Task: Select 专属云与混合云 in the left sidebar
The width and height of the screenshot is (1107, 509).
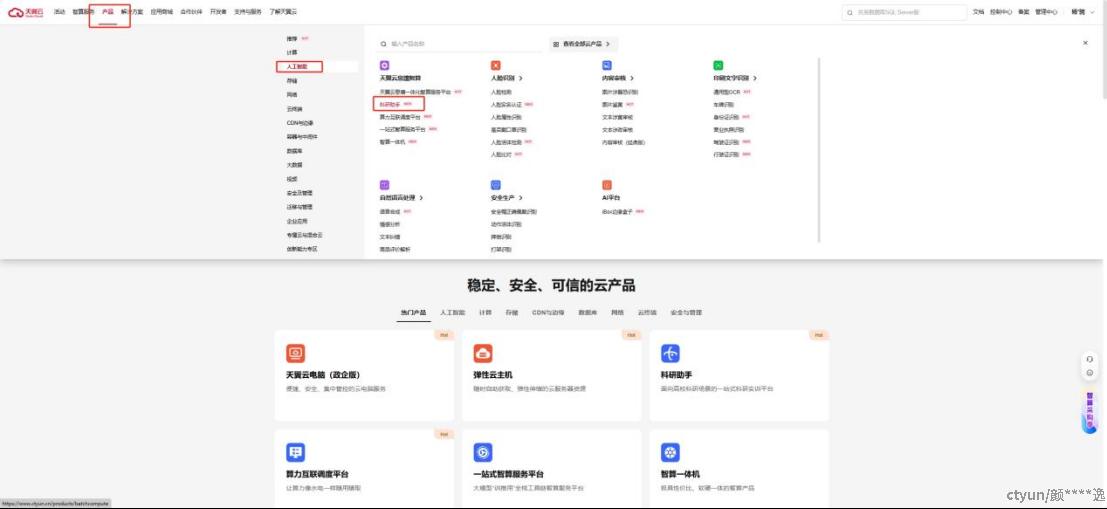Action: click(304, 235)
